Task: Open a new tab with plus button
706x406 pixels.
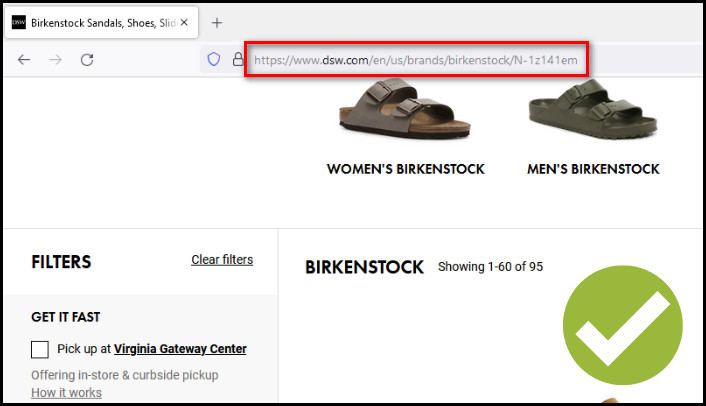Action: pos(217,23)
